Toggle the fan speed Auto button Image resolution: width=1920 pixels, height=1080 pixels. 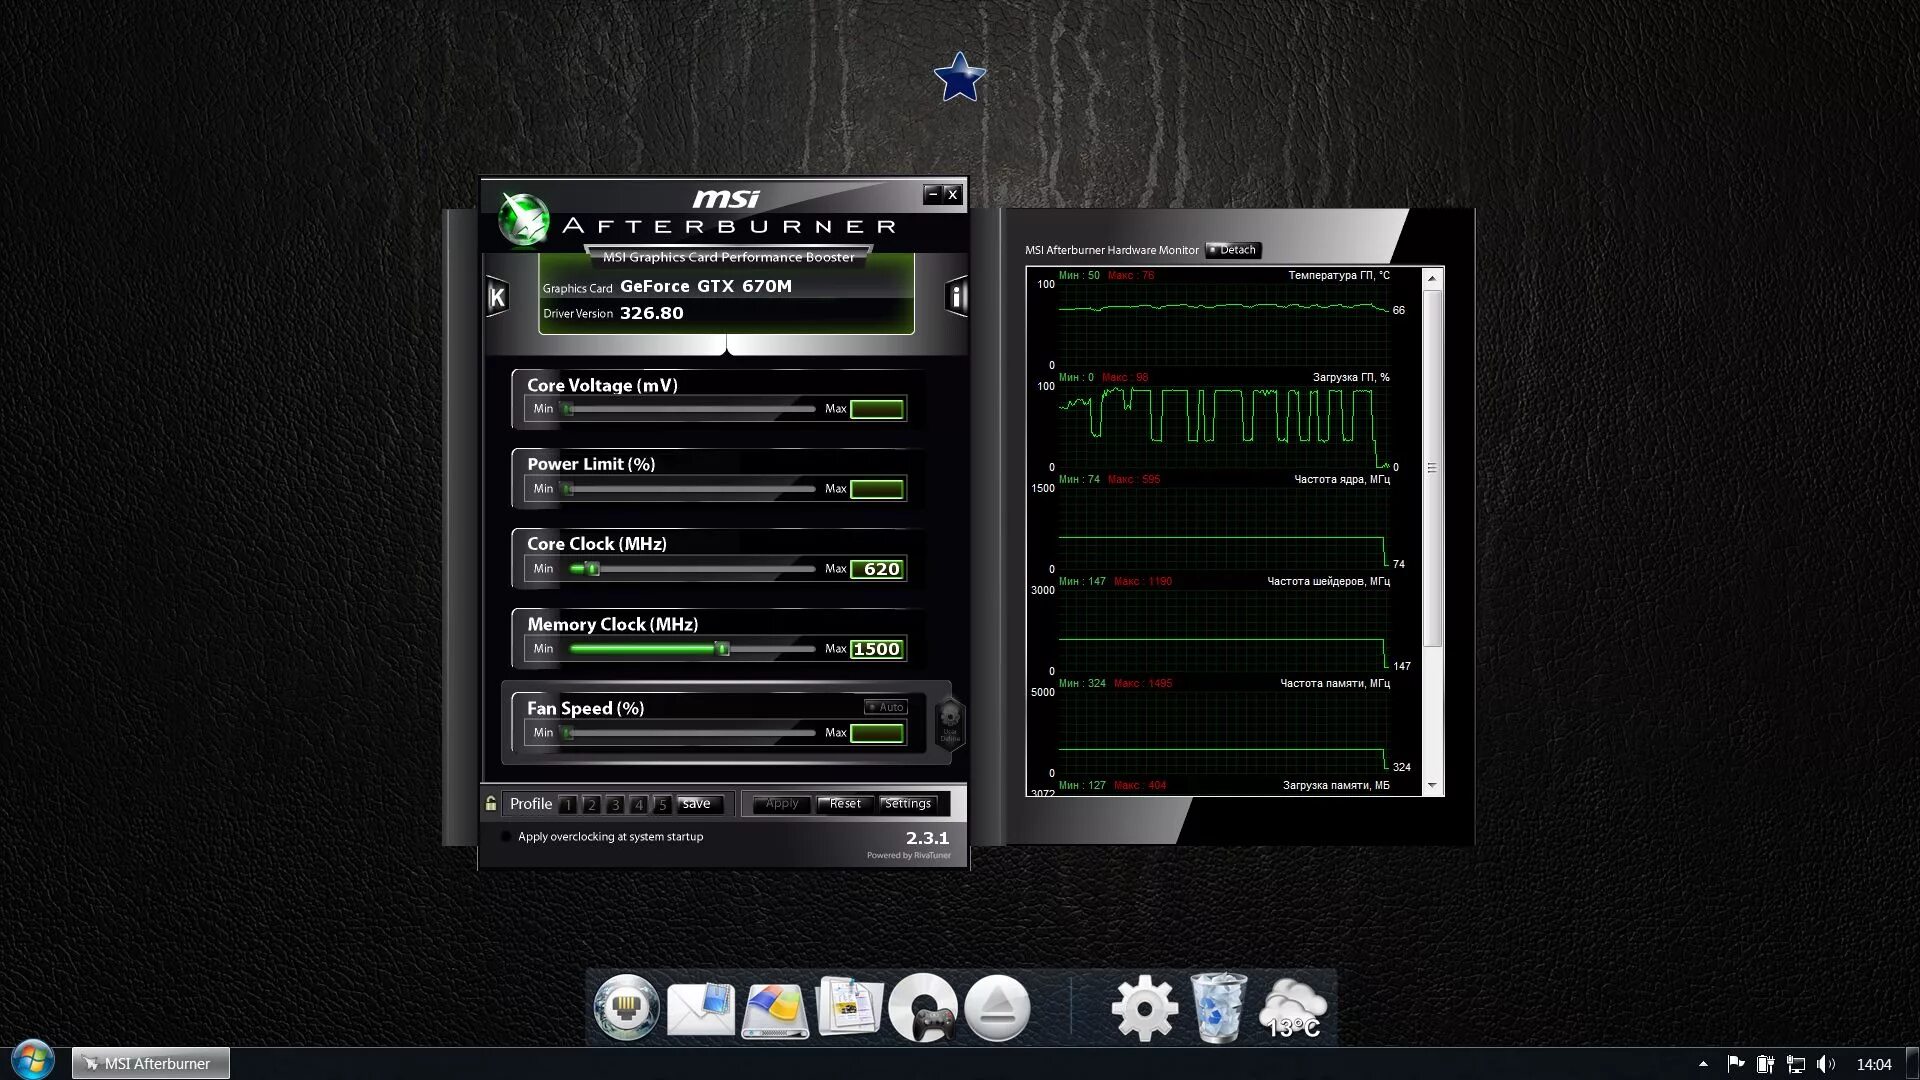[886, 707]
